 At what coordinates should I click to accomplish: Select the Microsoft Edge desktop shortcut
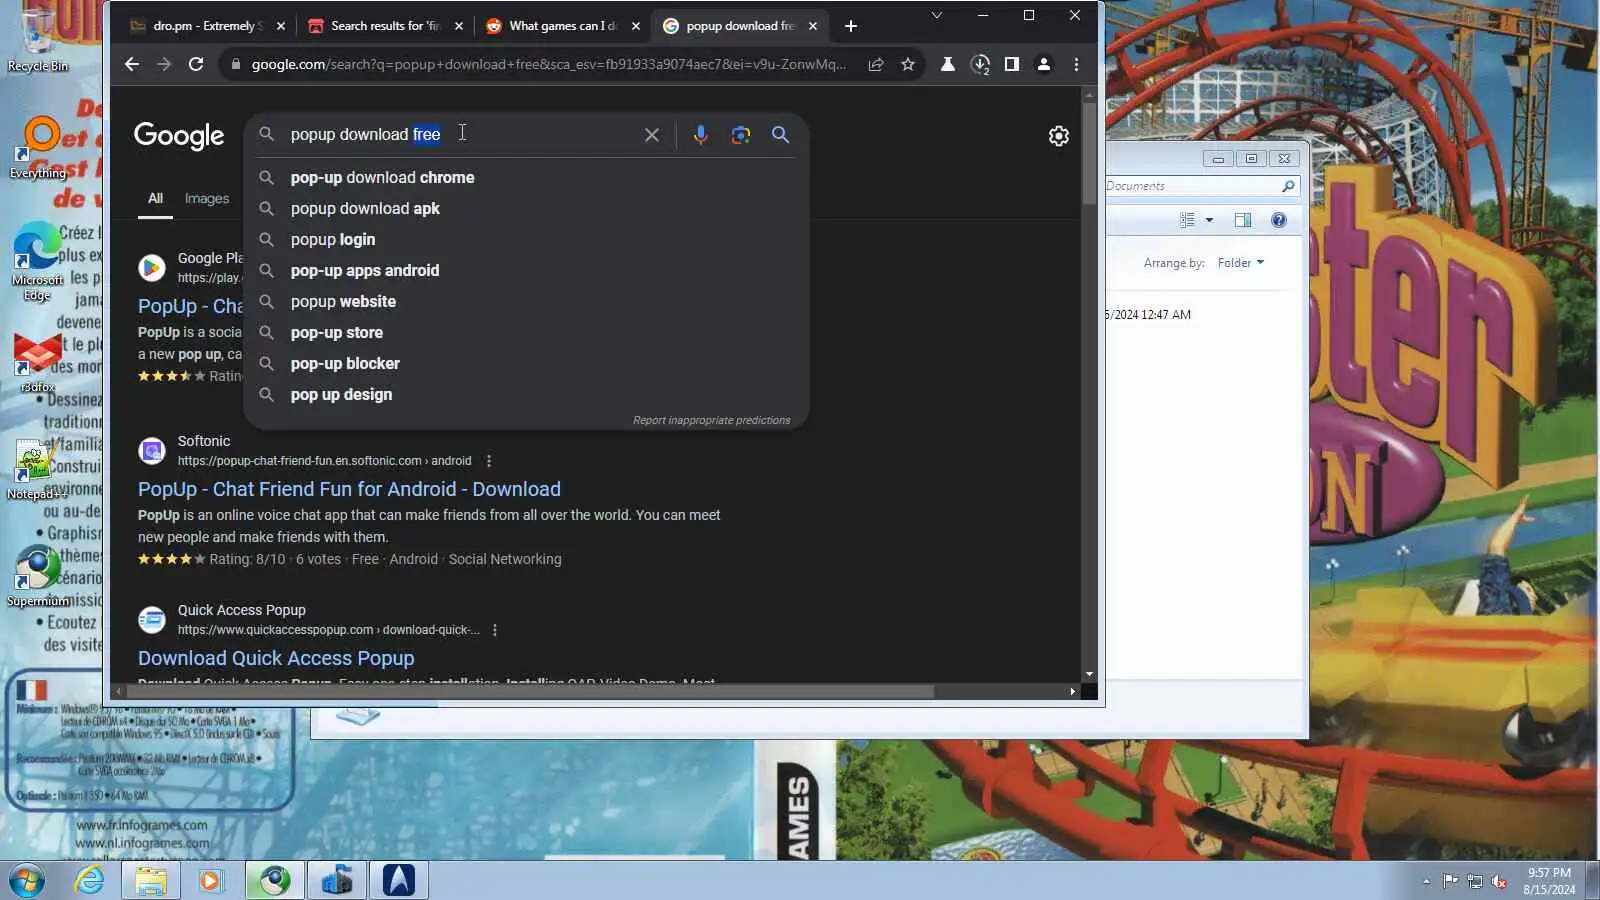[37, 262]
